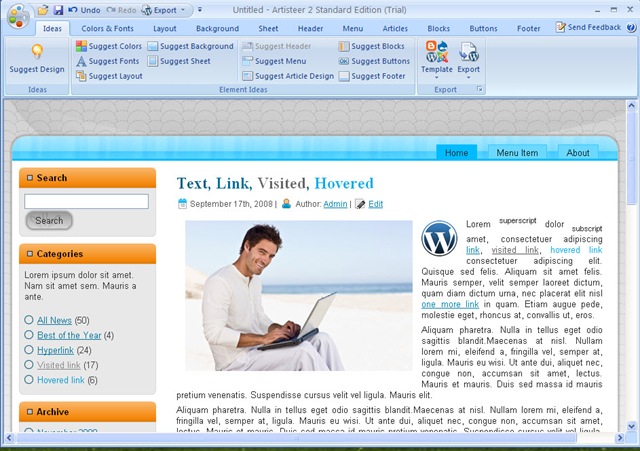Open the Export group dialog launcher

[x=480, y=89]
